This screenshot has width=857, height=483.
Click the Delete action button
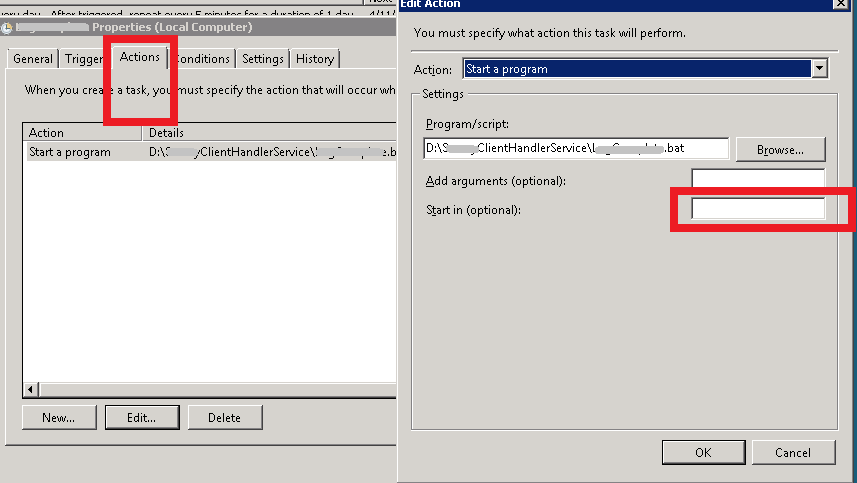pyautogui.click(x=224, y=417)
